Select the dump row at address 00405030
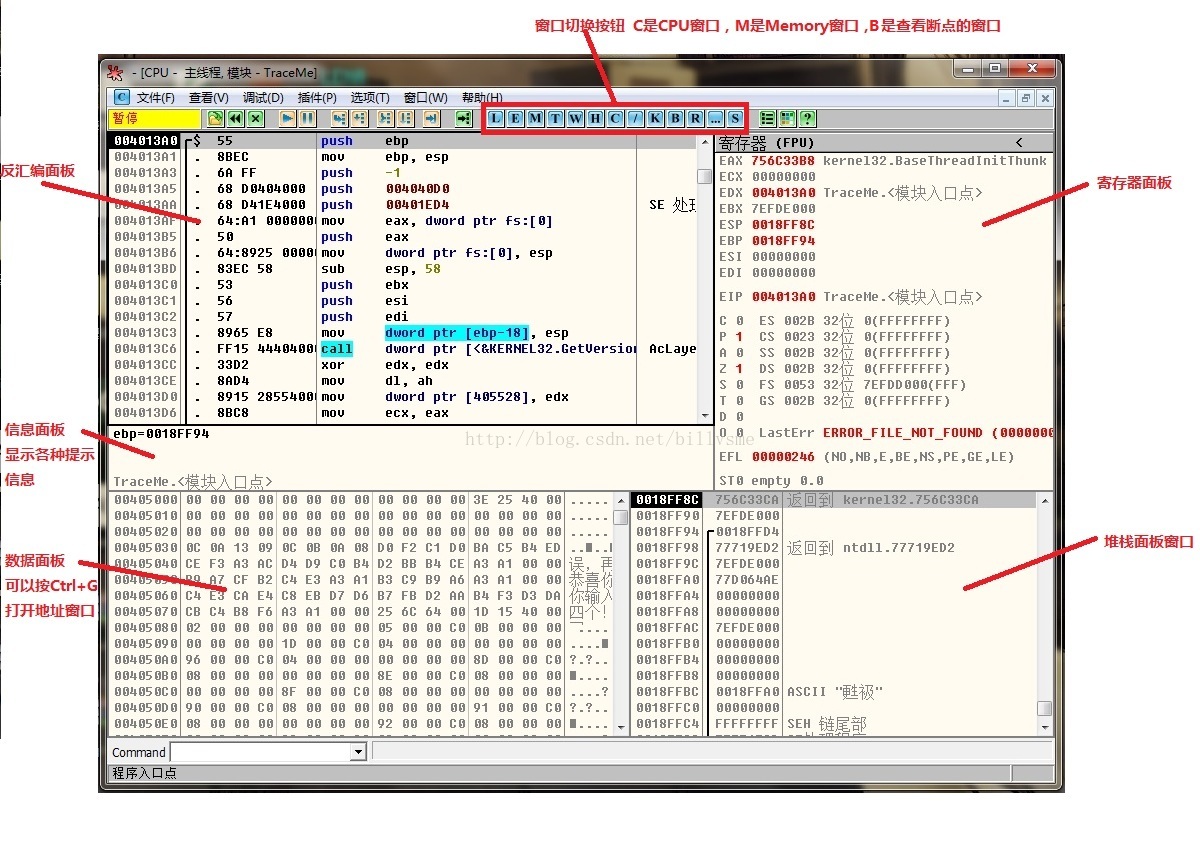 360,547
